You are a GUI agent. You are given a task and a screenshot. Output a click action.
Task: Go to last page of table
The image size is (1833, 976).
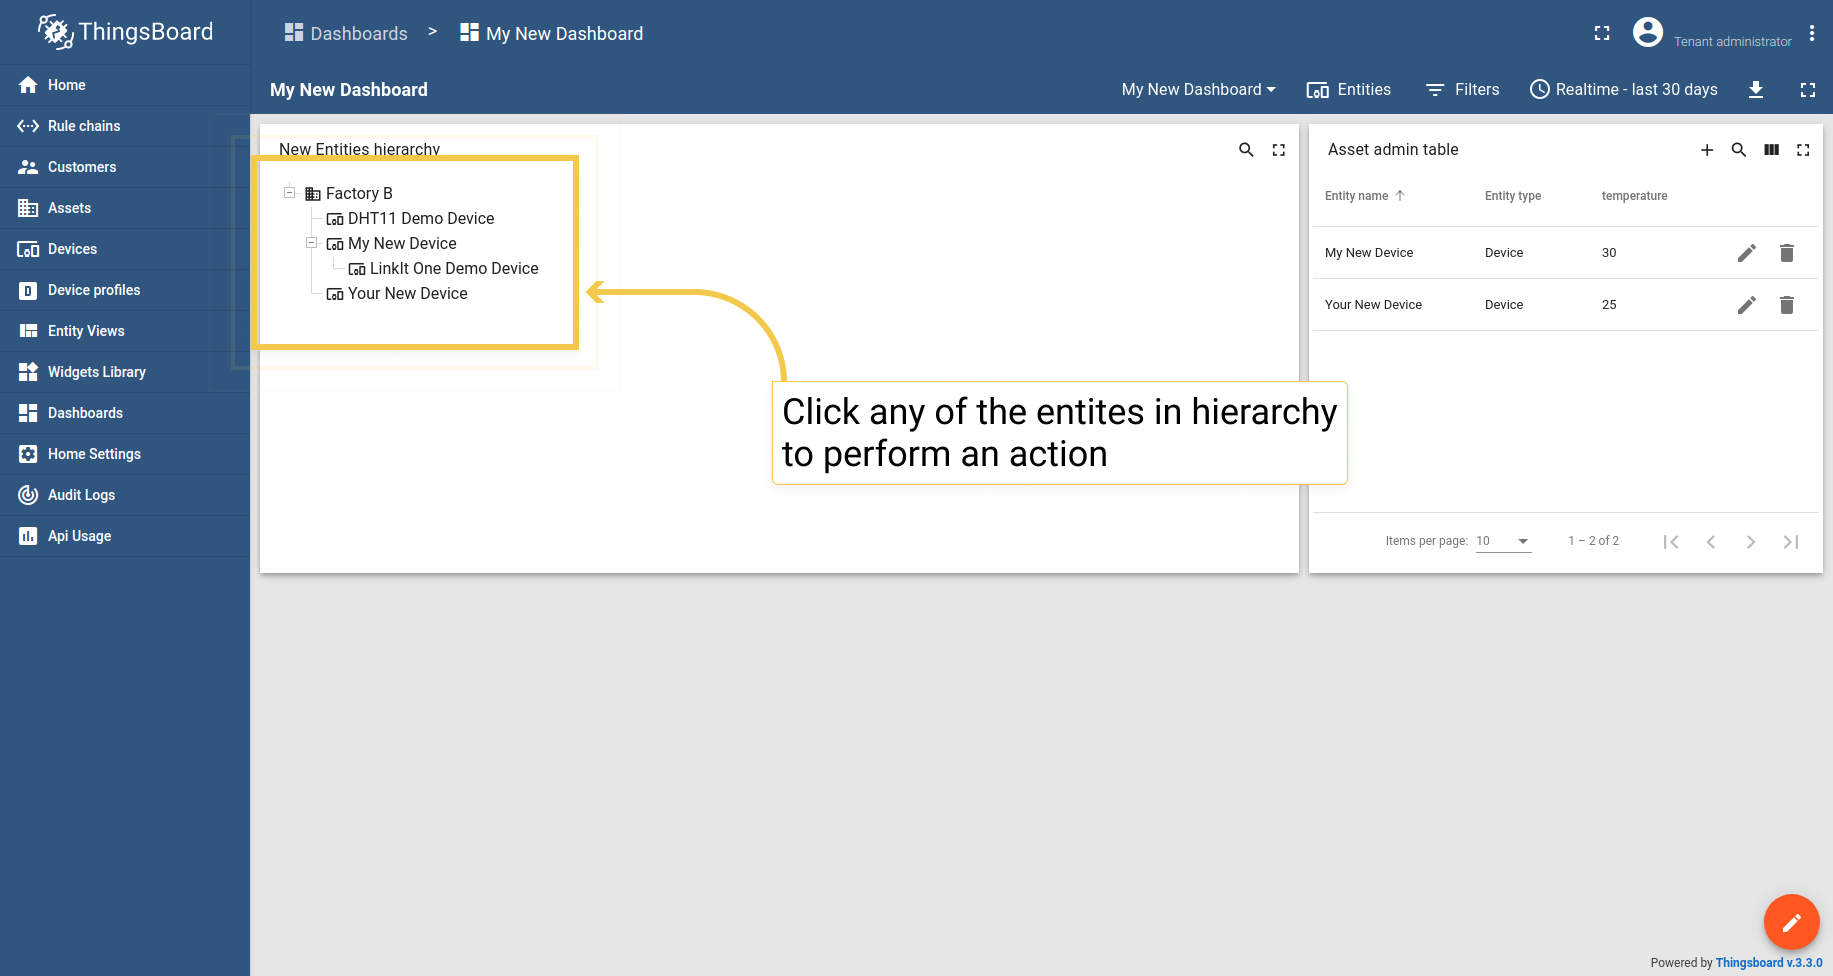[1791, 542]
